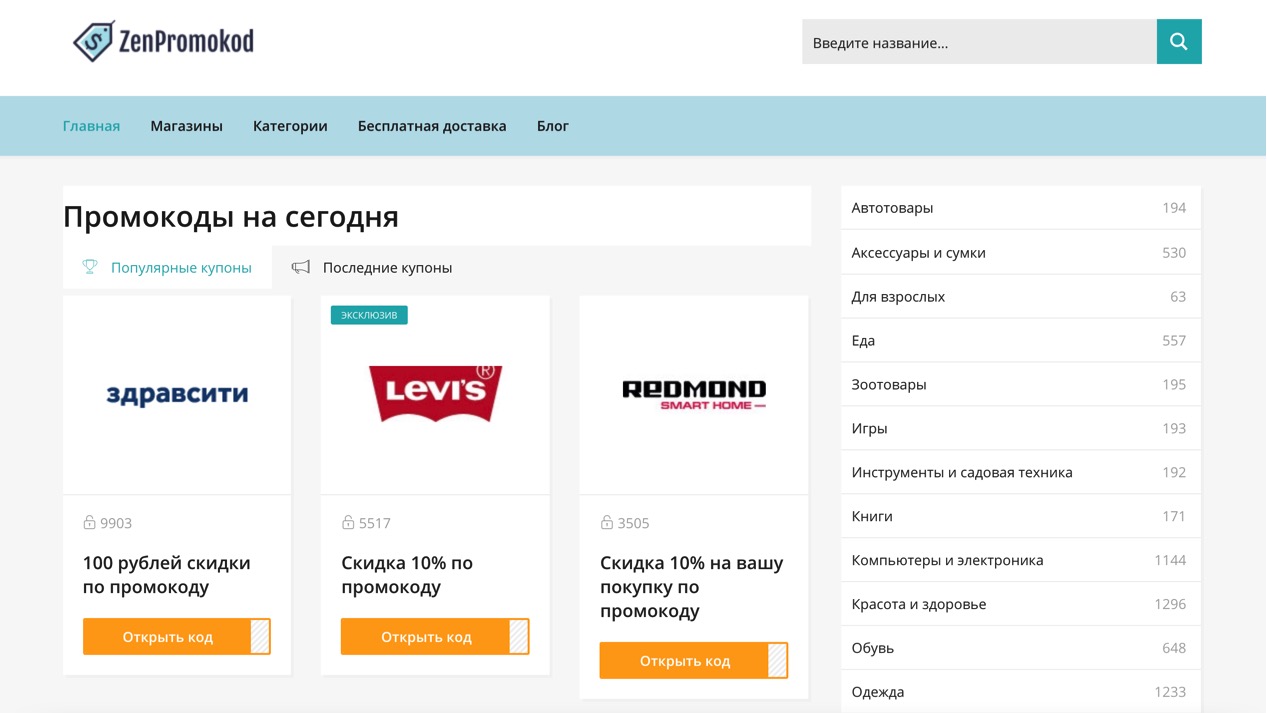
Task: Click the Здравсити logo thumbnail
Action: coord(177,394)
